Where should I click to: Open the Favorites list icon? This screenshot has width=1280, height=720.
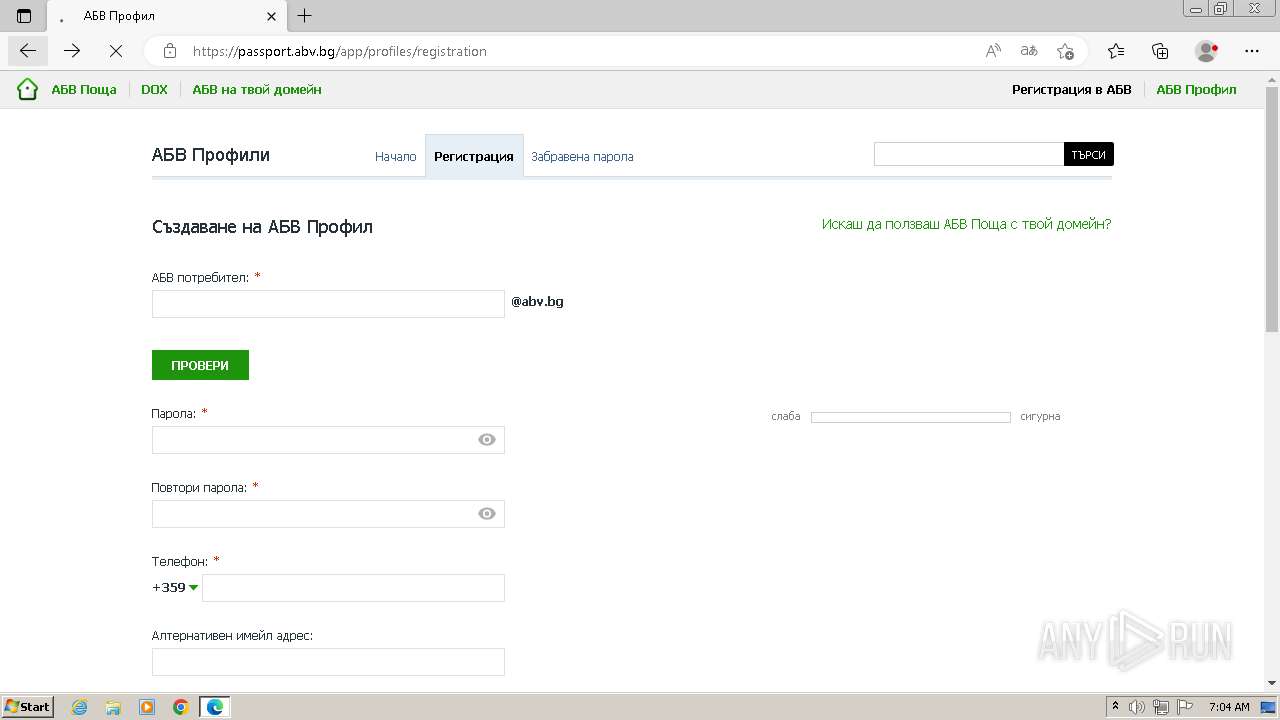1116,51
